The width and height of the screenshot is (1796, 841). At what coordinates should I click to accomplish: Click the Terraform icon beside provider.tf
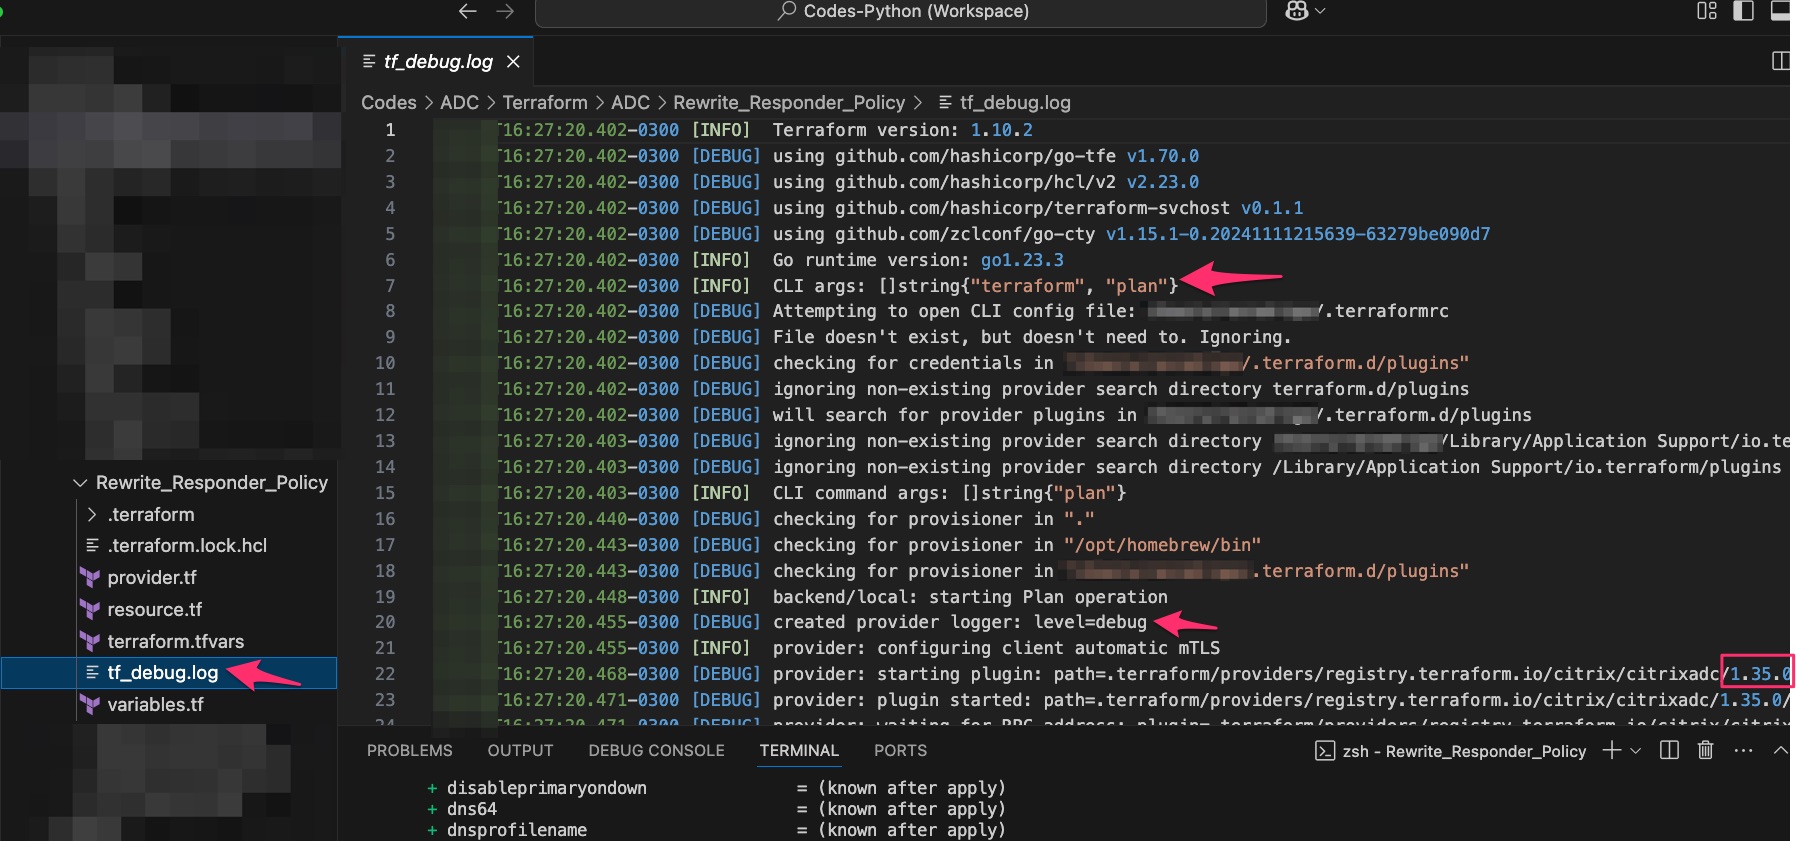point(90,578)
